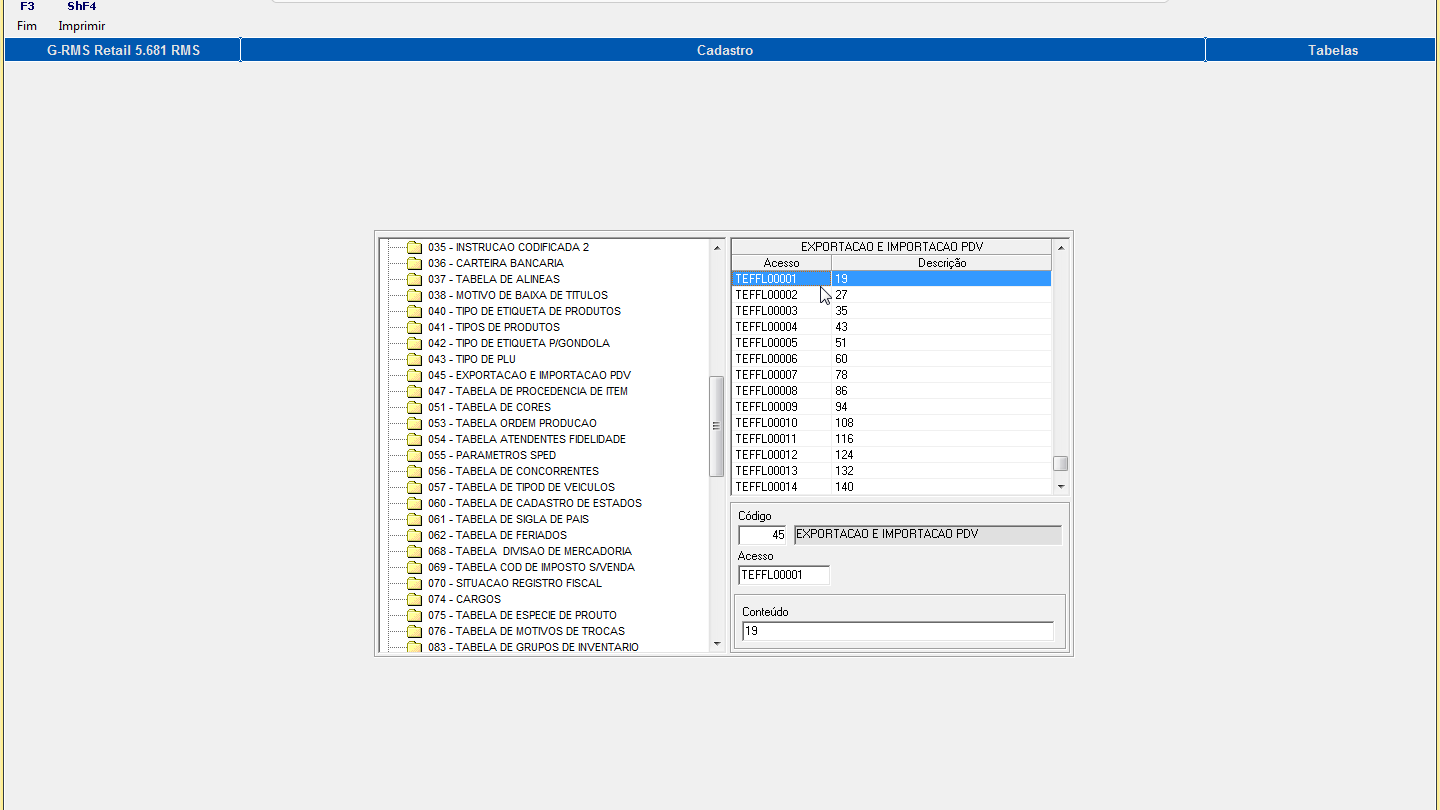Click the tree list scrollbar thumb
Viewport: 1440px width, 810px height.
(716, 426)
